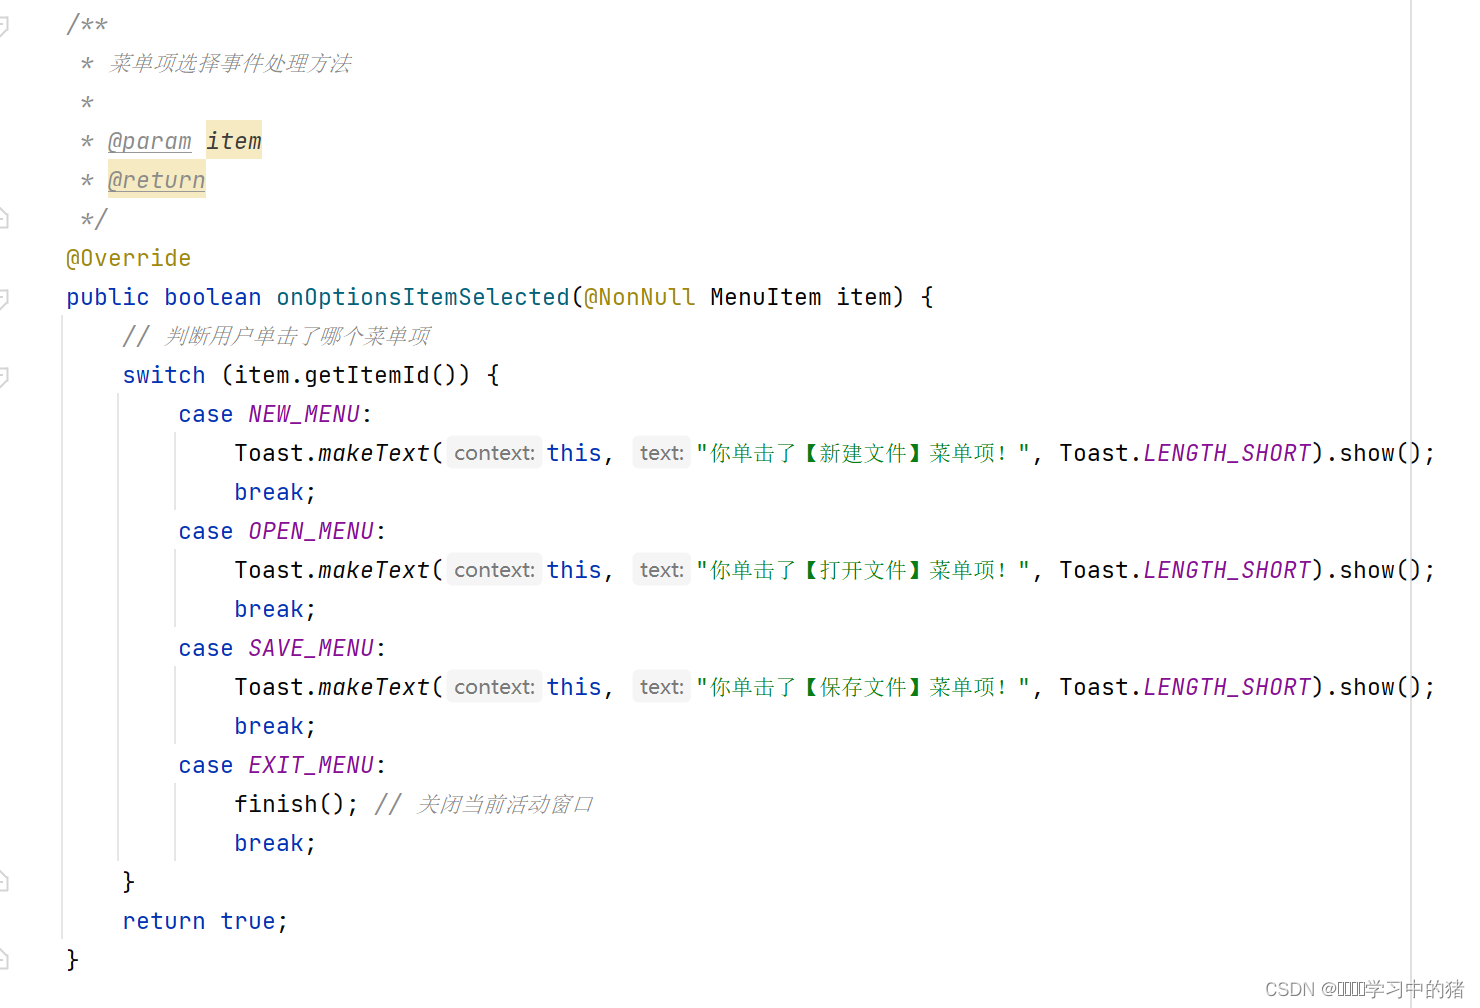Click the NEW_MENU case constant
This screenshot has height=1008, width=1480.
[x=304, y=414]
